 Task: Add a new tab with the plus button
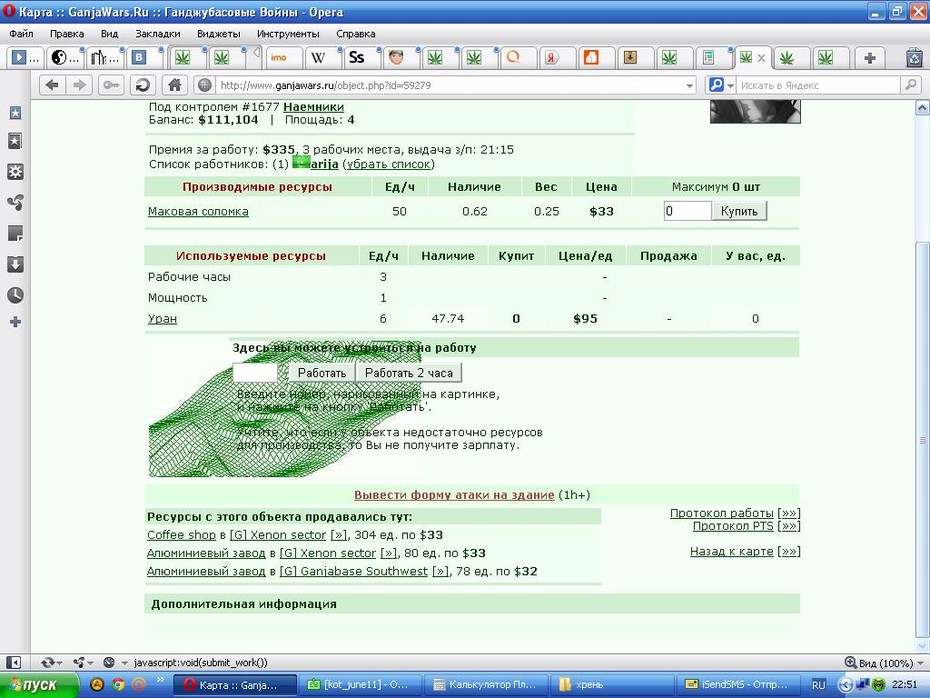pyautogui.click(x=870, y=58)
